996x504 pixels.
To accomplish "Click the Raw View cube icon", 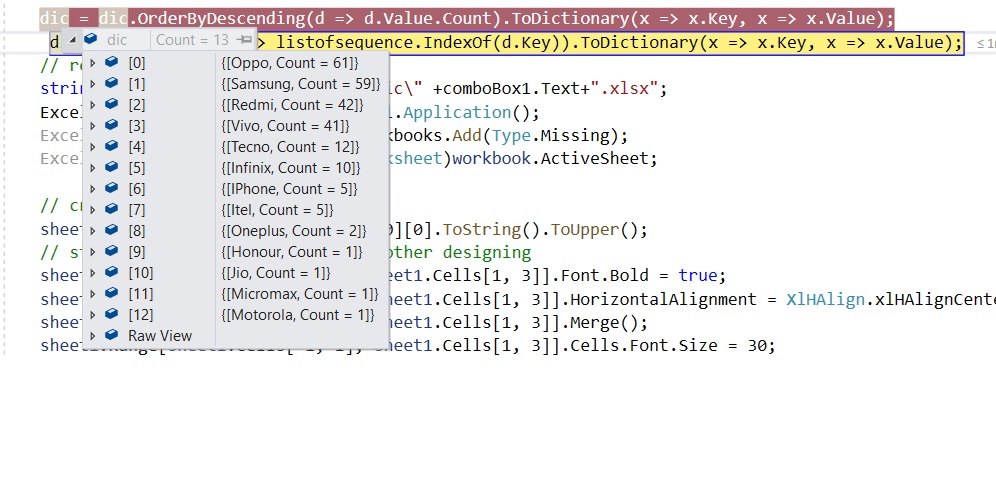I will point(112,335).
